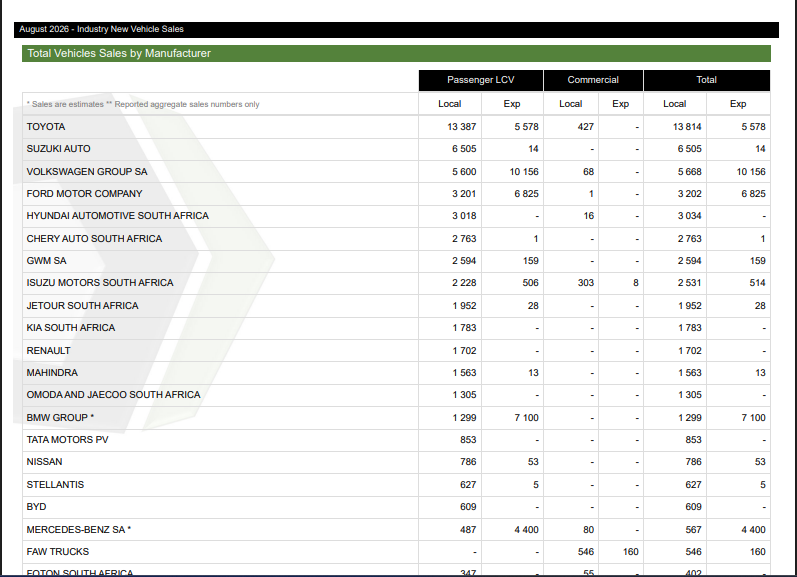Select Volkswagen passenger local value 5 600
This screenshot has height=577, width=797.
pos(464,172)
